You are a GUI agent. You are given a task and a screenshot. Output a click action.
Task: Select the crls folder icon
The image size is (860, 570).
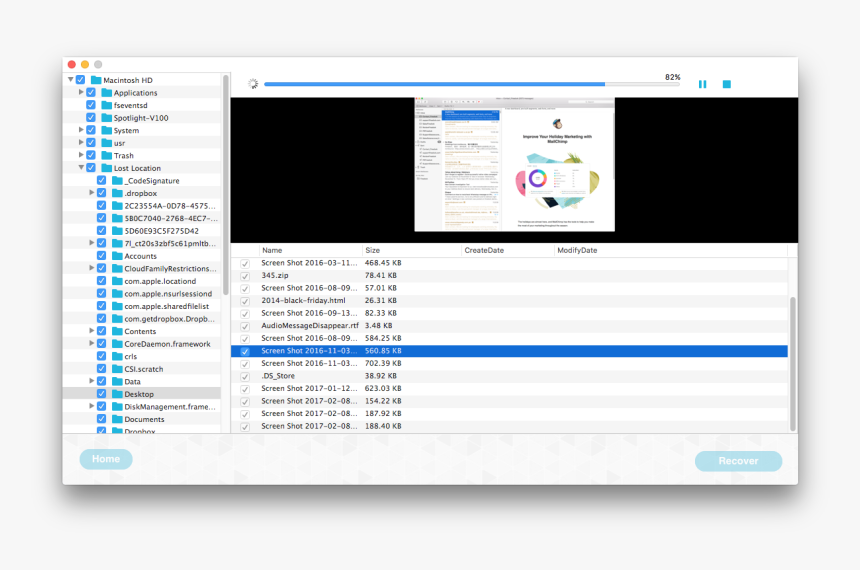coord(117,357)
